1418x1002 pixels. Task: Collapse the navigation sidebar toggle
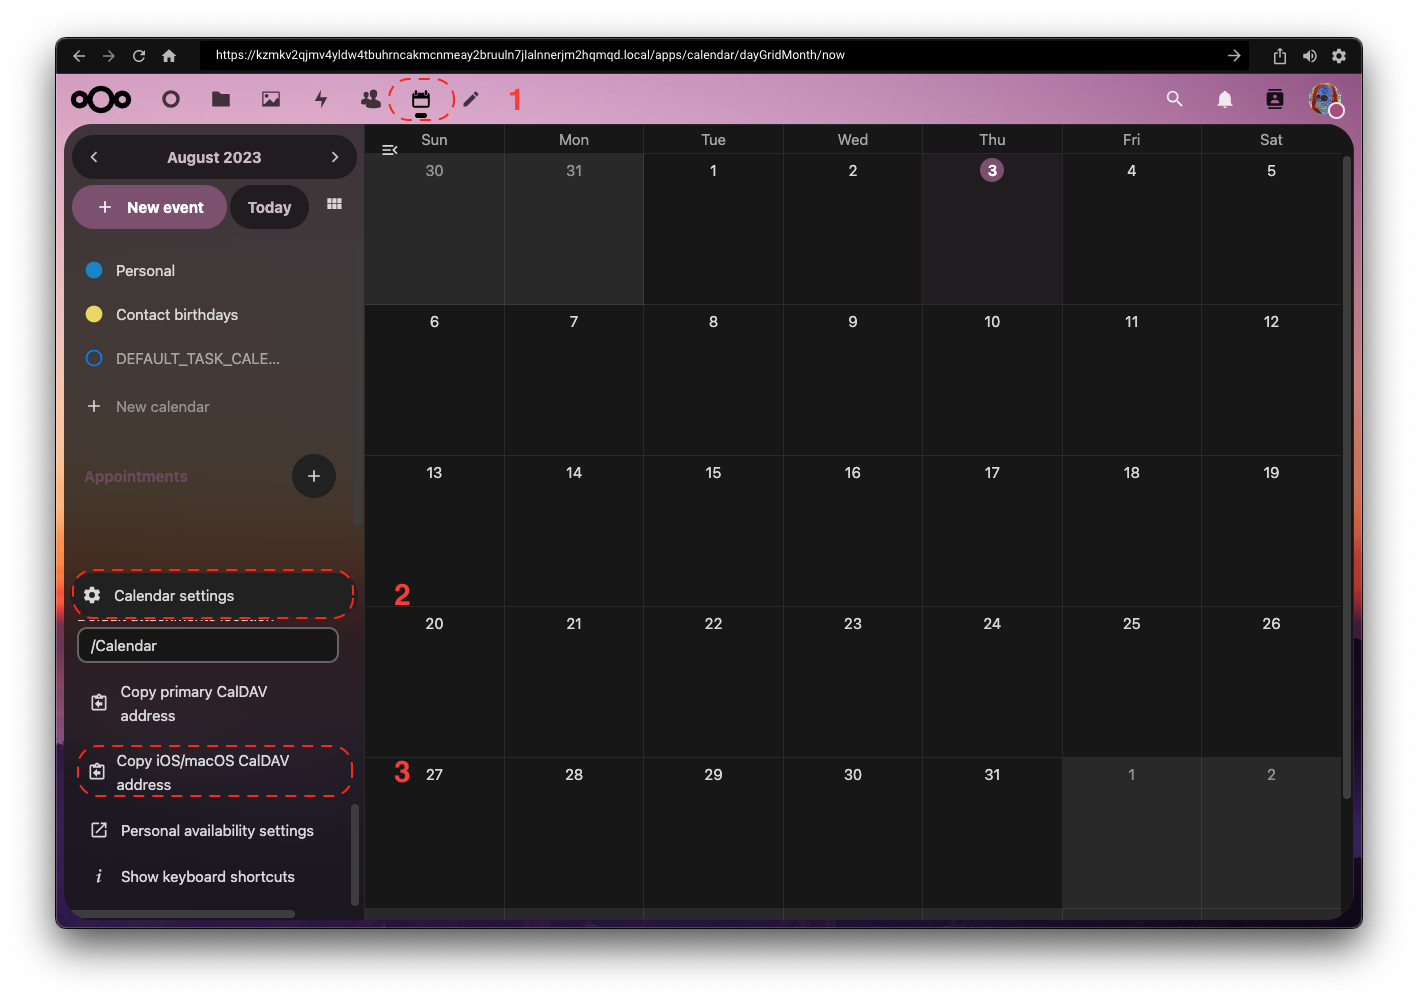390,150
